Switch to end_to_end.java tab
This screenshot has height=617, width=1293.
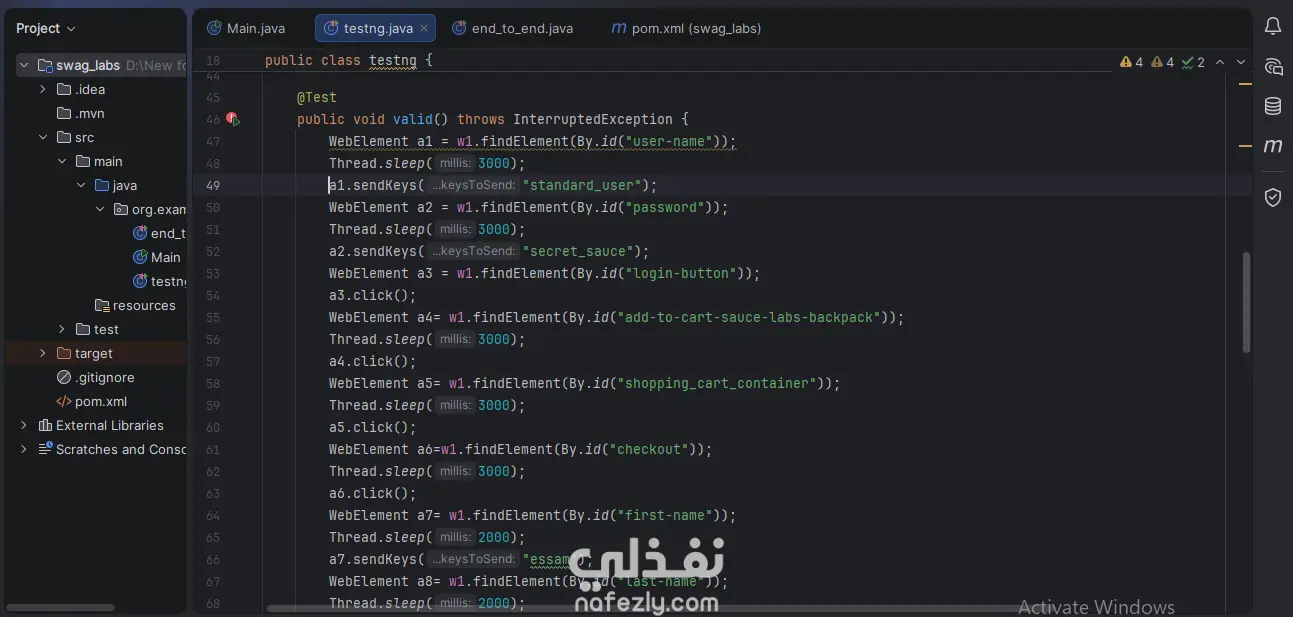512,28
